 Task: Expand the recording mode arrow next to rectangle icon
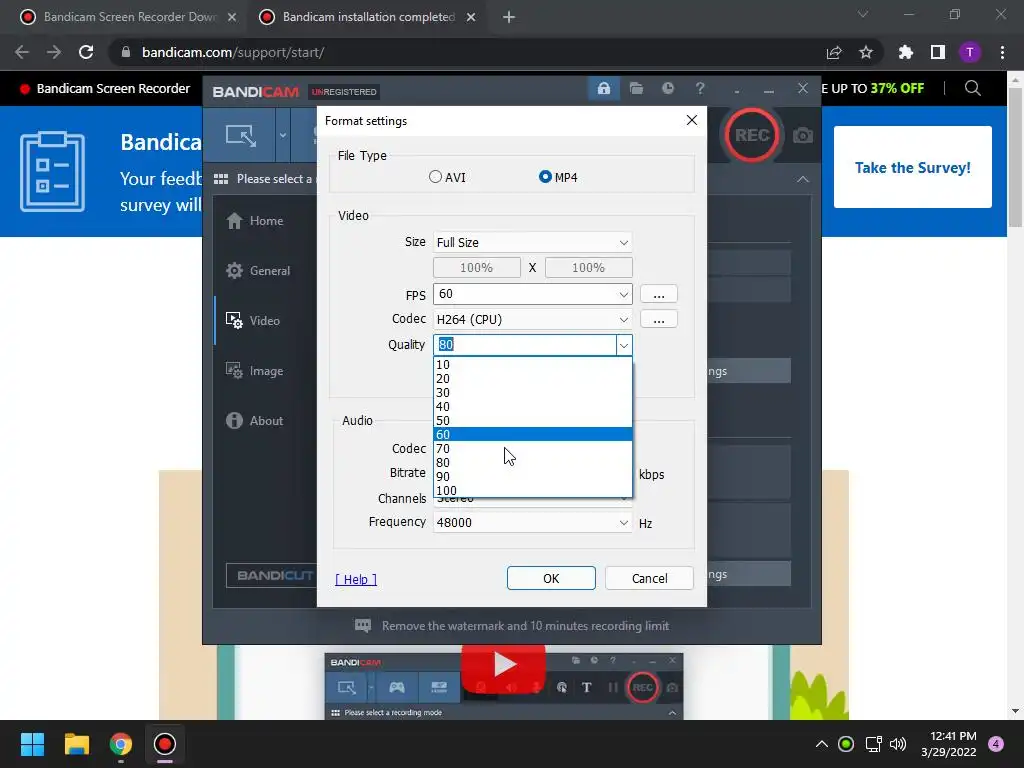point(283,135)
